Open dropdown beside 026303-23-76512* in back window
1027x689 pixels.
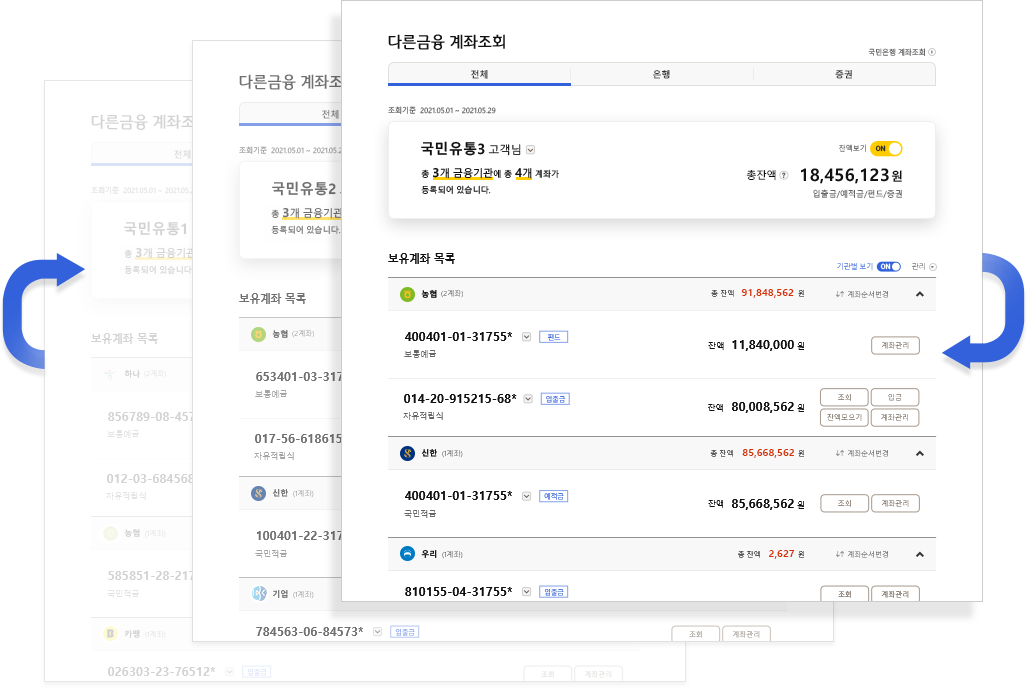(x=229, y=672)
